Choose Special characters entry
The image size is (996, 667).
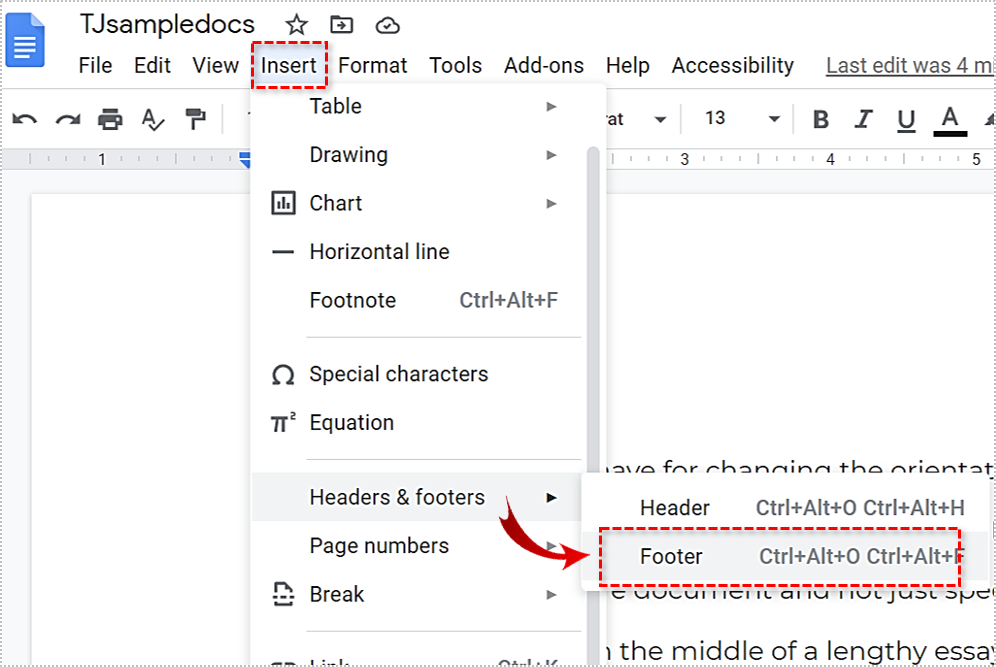tap(417, 374)
